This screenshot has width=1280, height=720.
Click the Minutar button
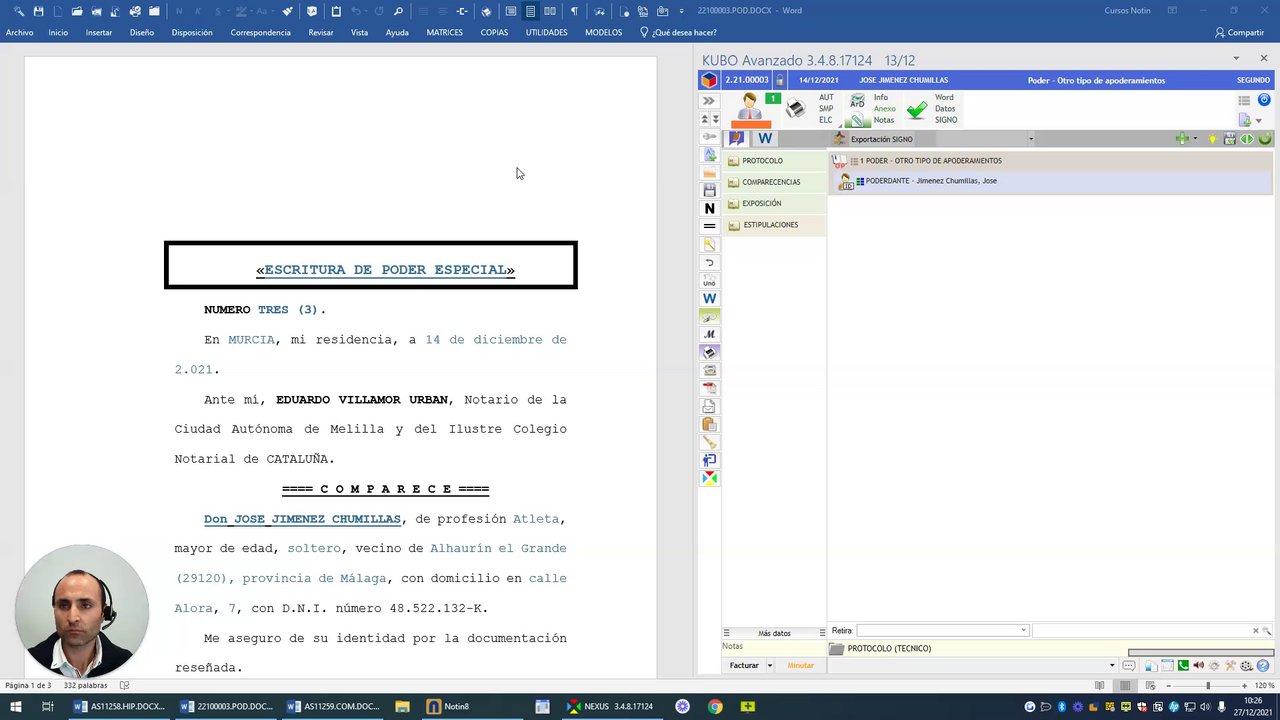coord(800,665)
